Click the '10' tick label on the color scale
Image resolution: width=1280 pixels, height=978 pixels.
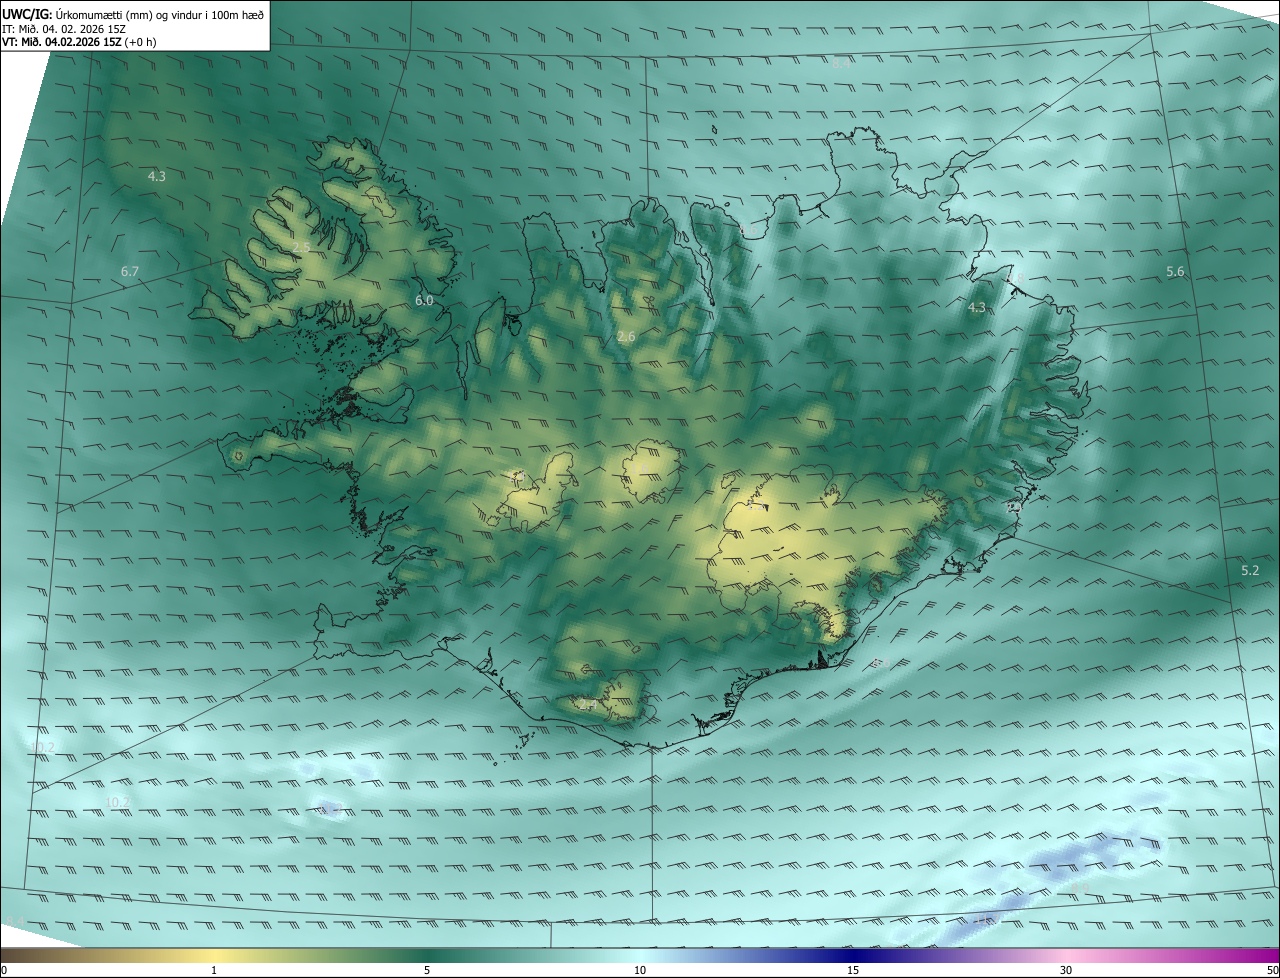[x=640, y=970]
